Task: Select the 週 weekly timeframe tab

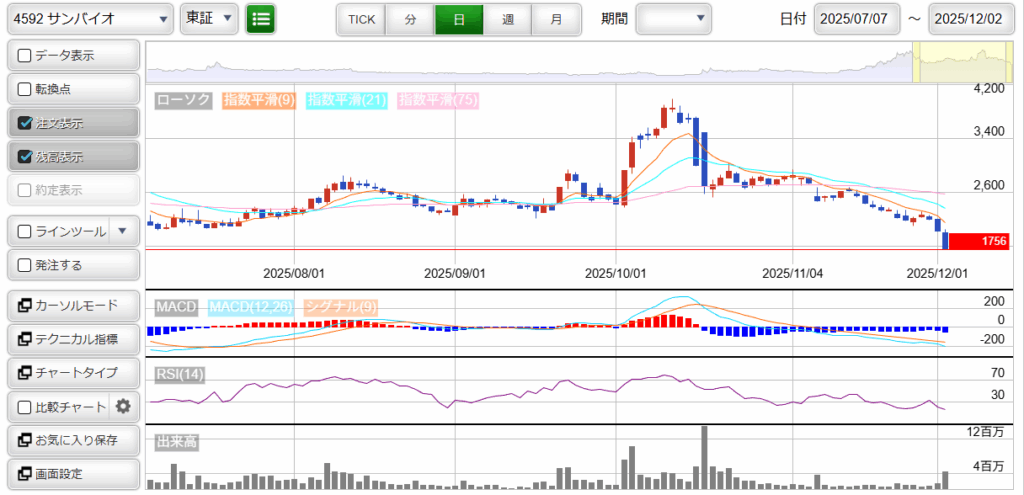Action: coord(508,19)
